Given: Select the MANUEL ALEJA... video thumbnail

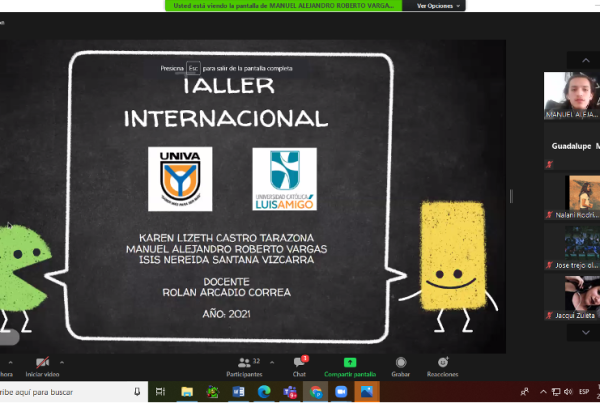Looking at the screenshot, I should (x=572, y=96).
